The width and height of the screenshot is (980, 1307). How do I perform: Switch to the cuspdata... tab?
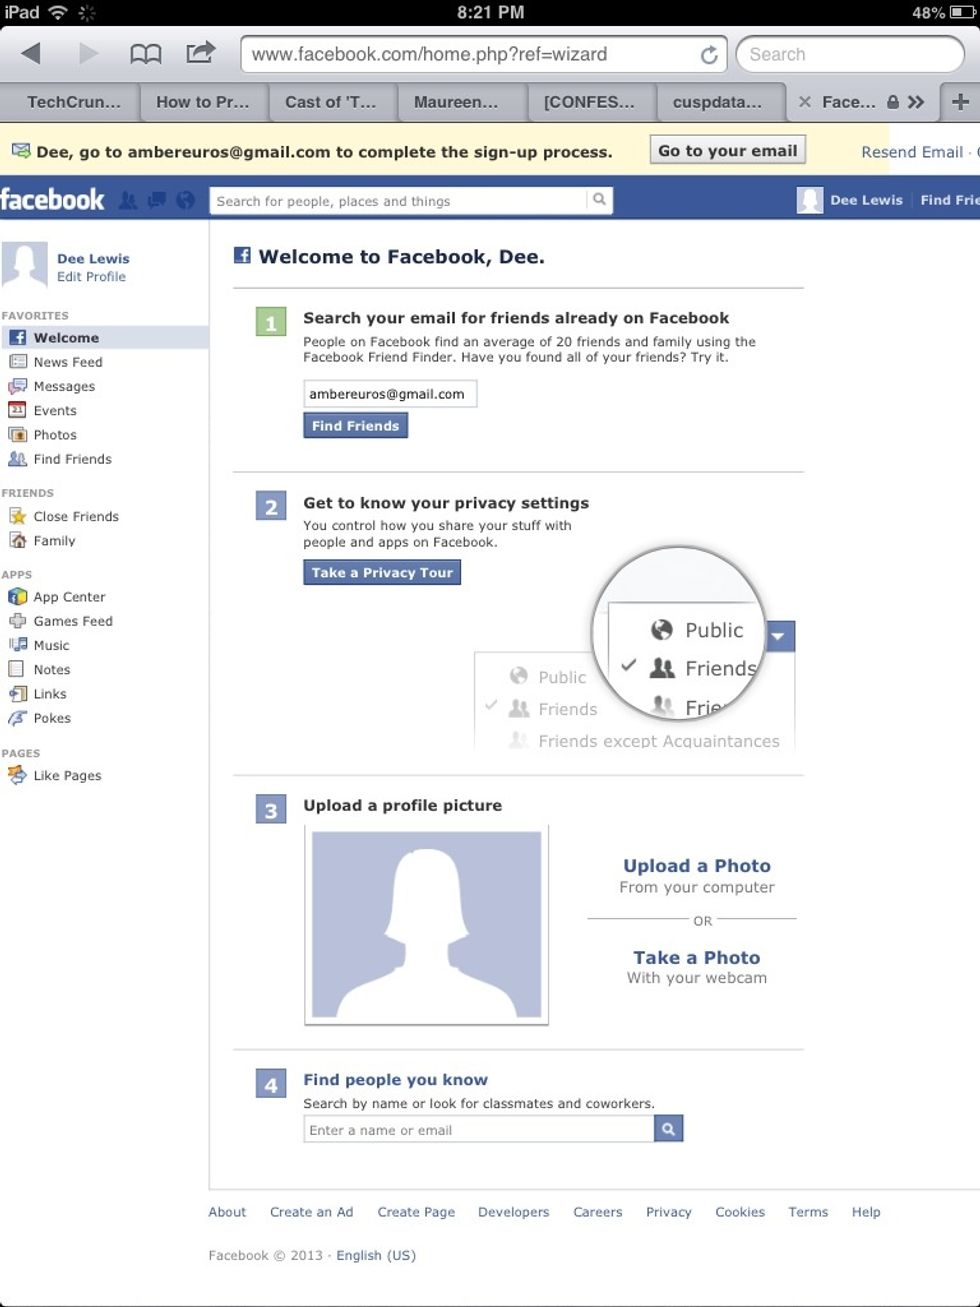pos(717,102)
